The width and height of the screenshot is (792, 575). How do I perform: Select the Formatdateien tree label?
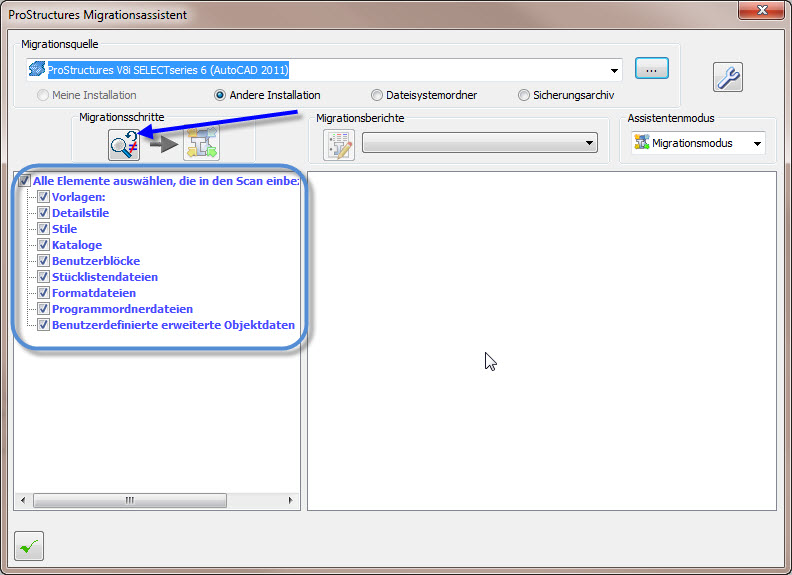click(94, 293)
